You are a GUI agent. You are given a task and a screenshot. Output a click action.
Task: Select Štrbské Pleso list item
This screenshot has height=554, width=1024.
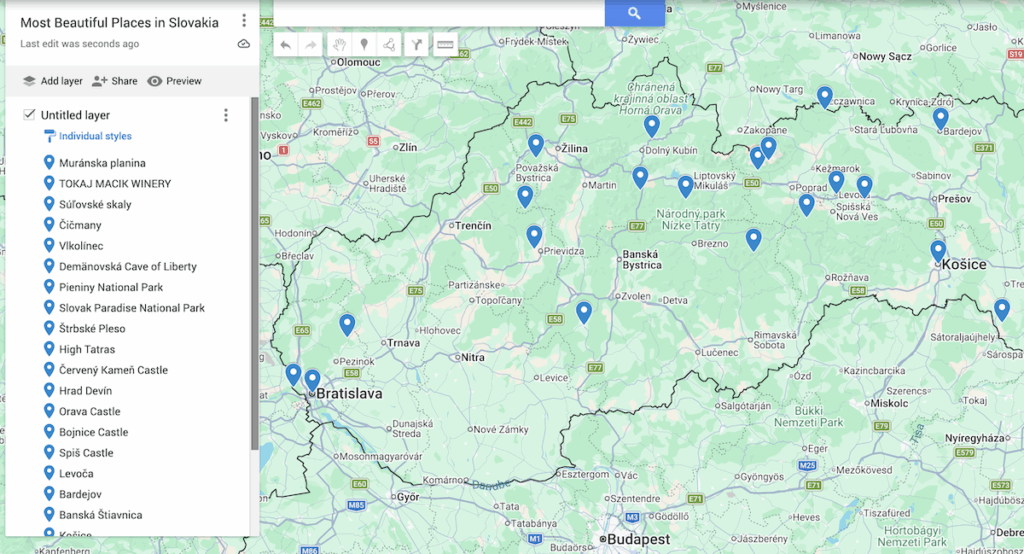tap(92, 329)
